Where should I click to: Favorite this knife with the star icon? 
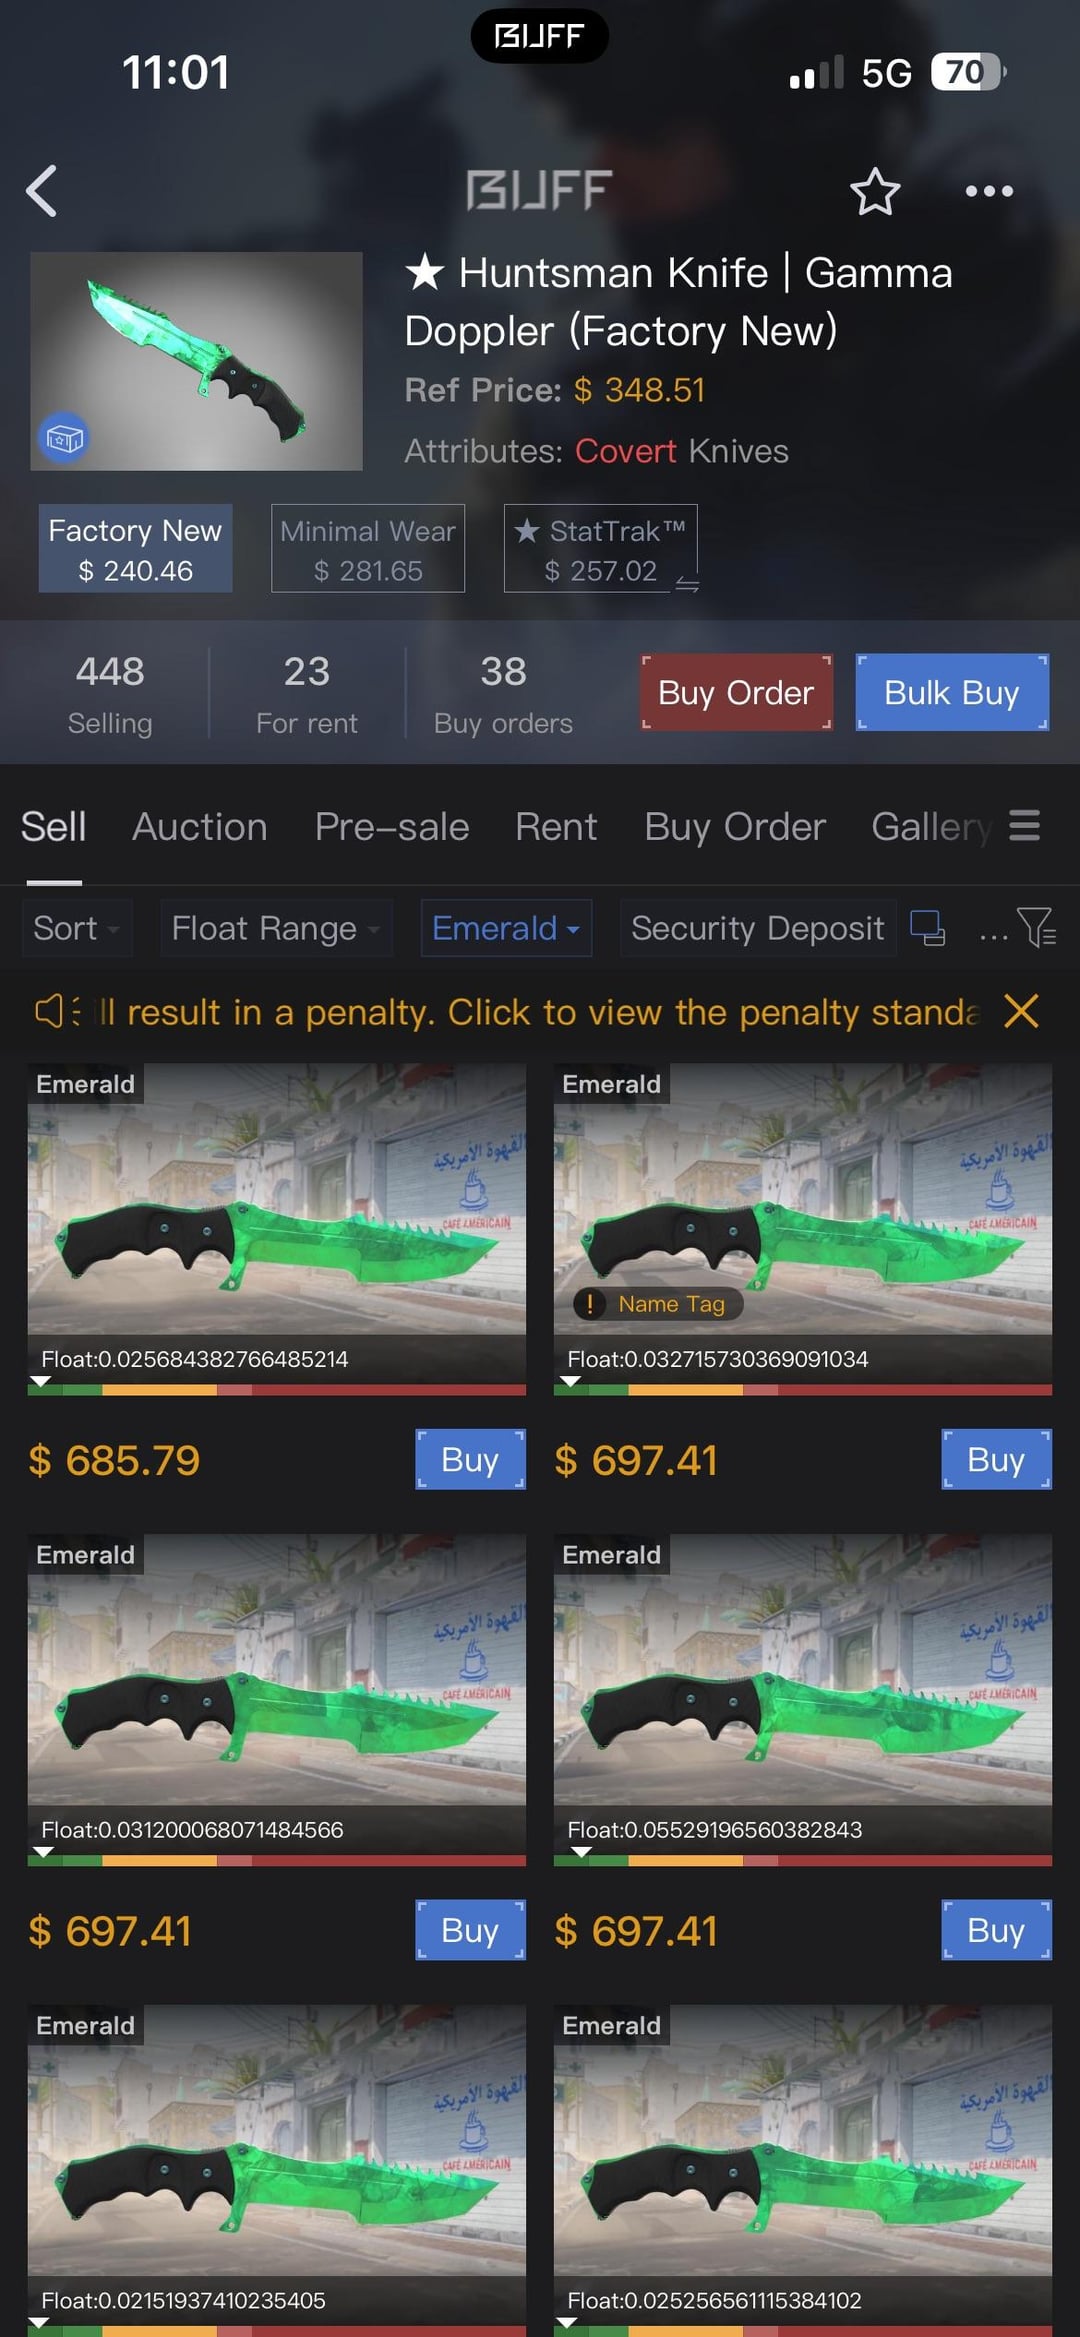point(875,191)
